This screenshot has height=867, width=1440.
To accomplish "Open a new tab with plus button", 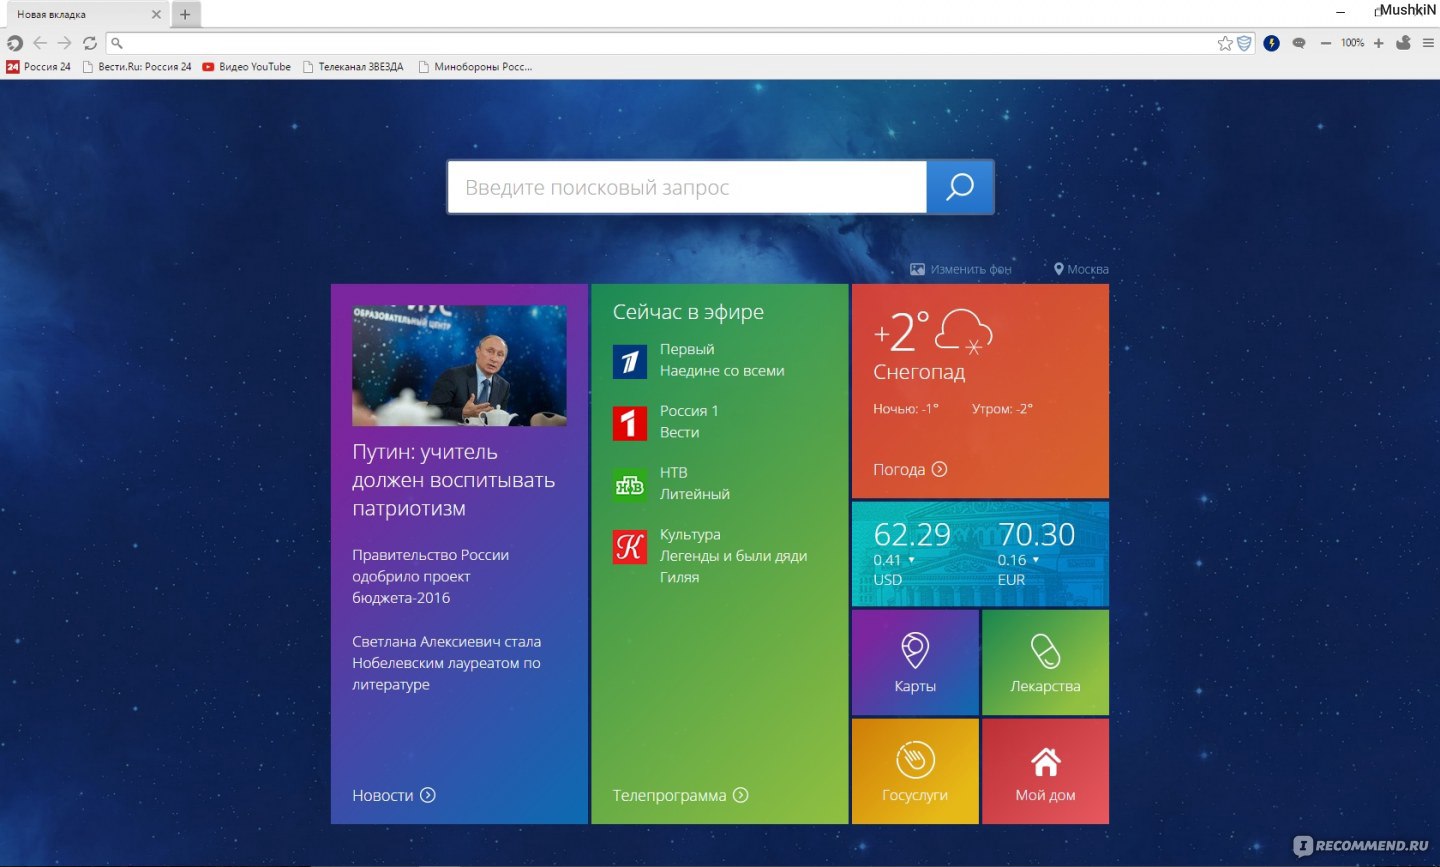I will 185,14.
